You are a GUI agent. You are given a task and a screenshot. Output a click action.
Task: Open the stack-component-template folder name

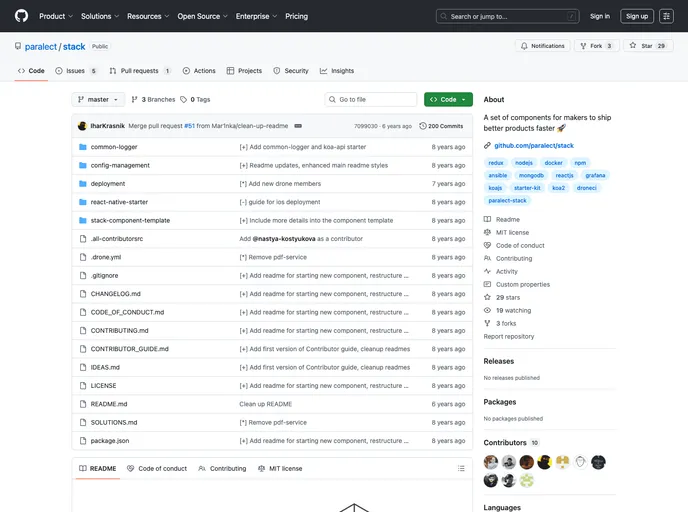(x=130, y=221)
